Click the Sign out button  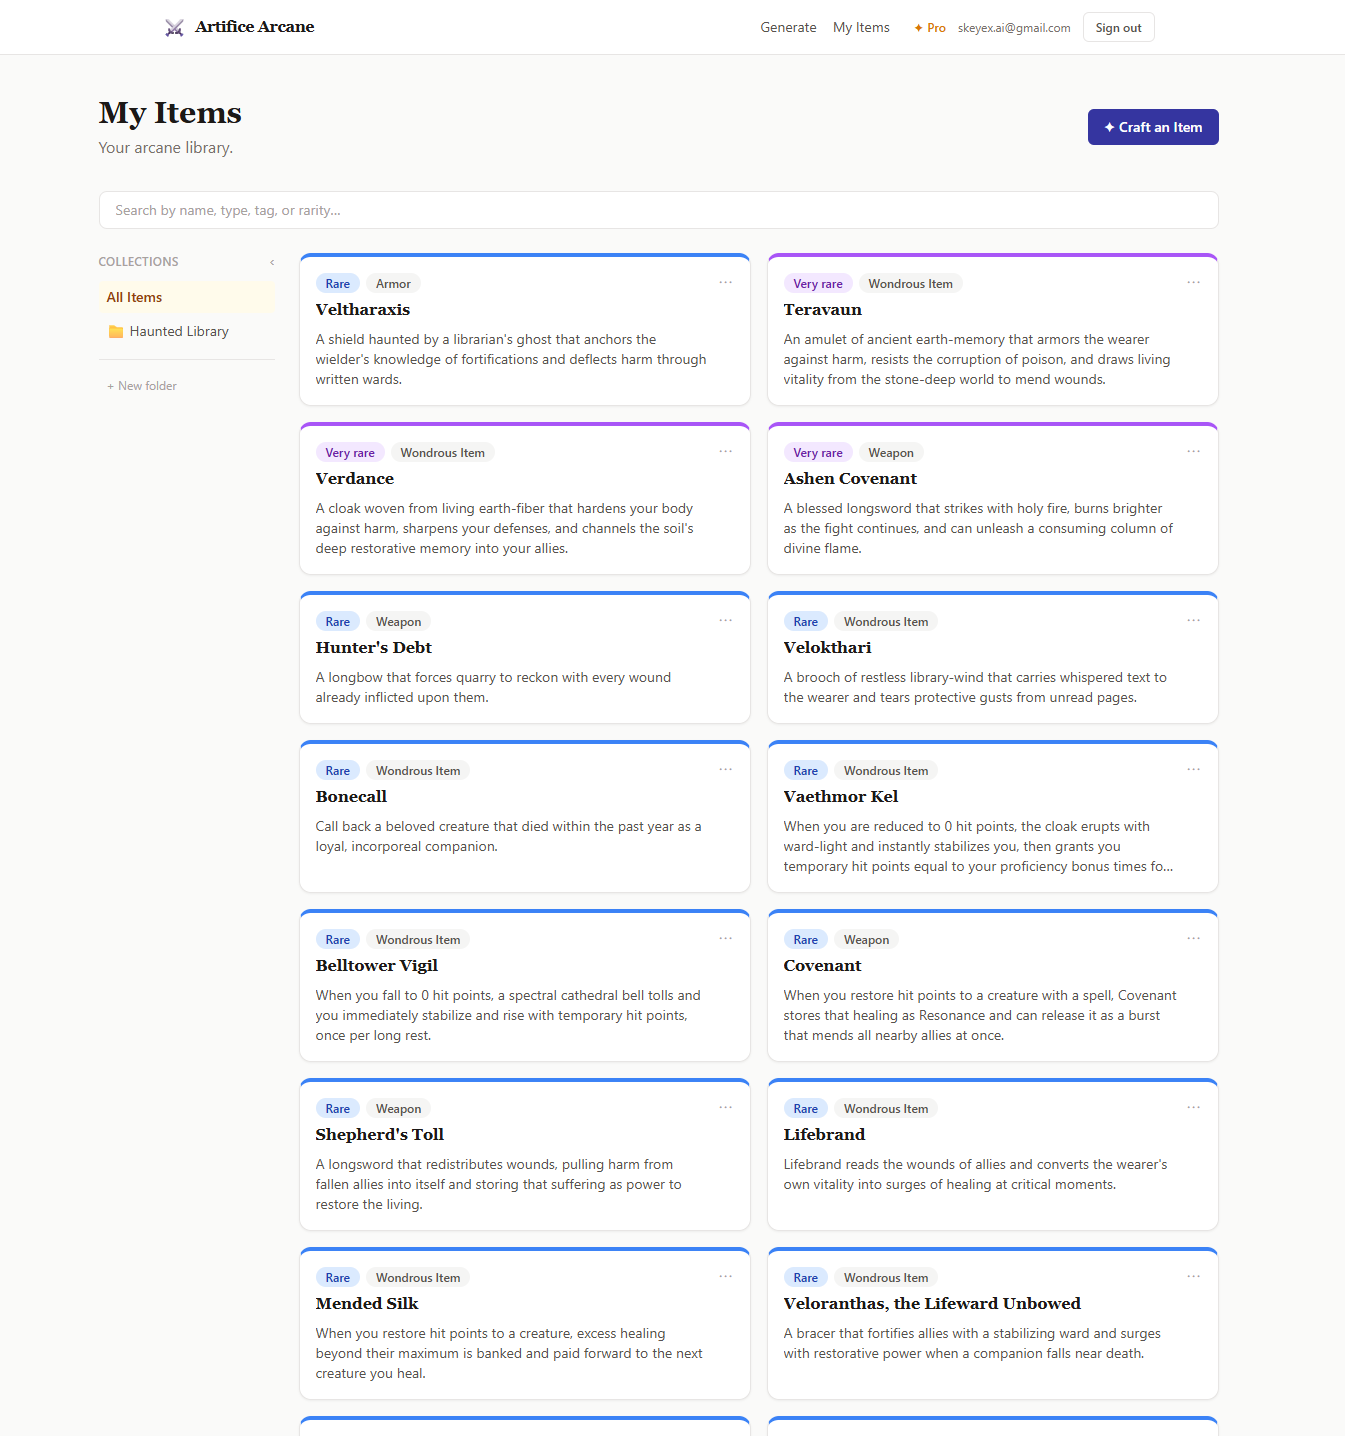(1118, 28)
